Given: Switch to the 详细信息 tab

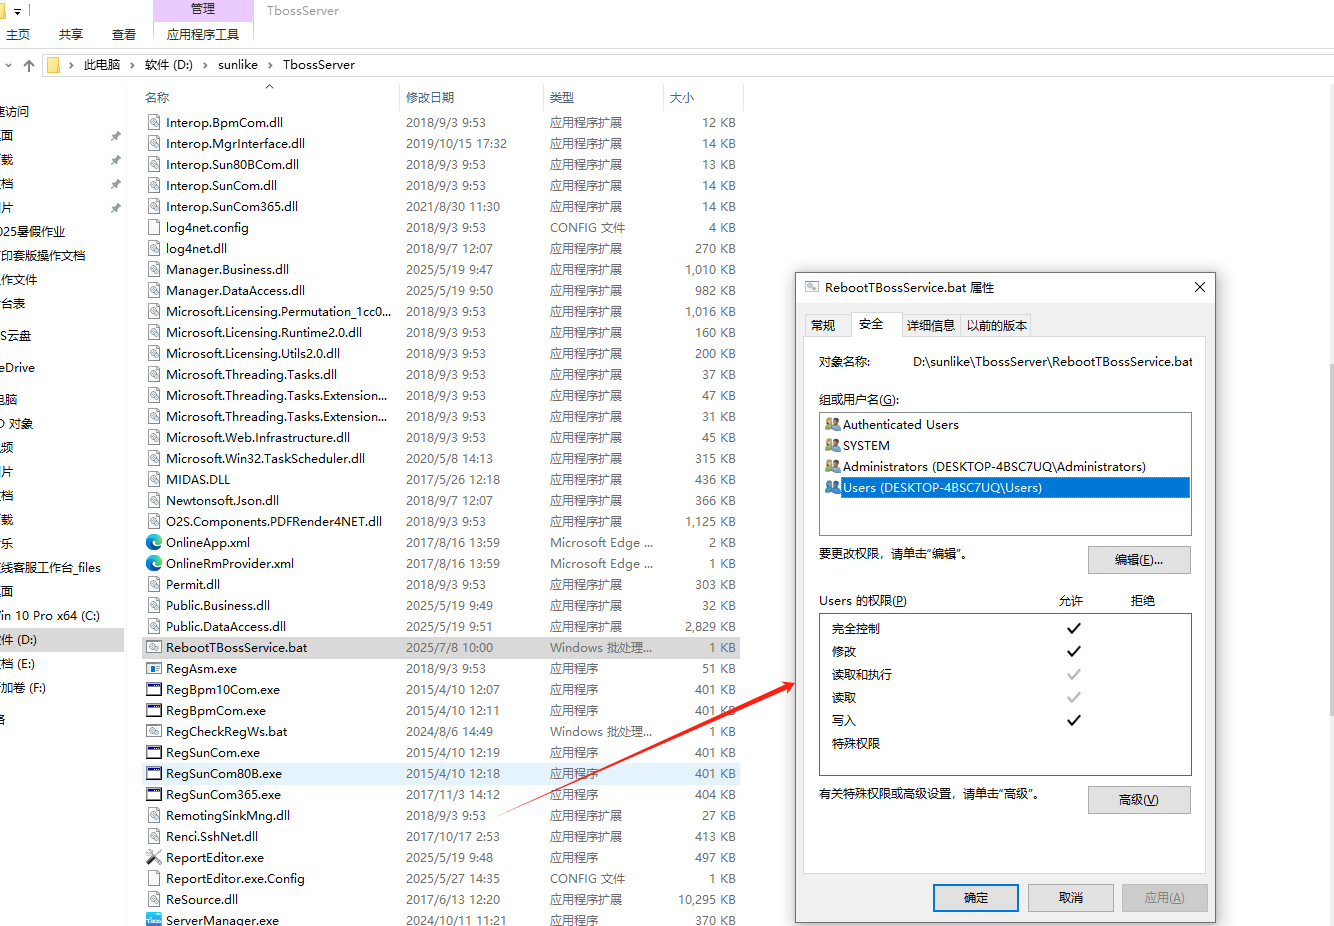Looking at the screenshot, I should pyautogui.click(x=930, y=325).
